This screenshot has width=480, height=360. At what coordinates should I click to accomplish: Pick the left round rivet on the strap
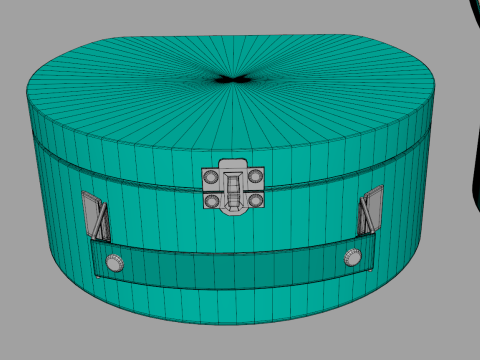115,263
